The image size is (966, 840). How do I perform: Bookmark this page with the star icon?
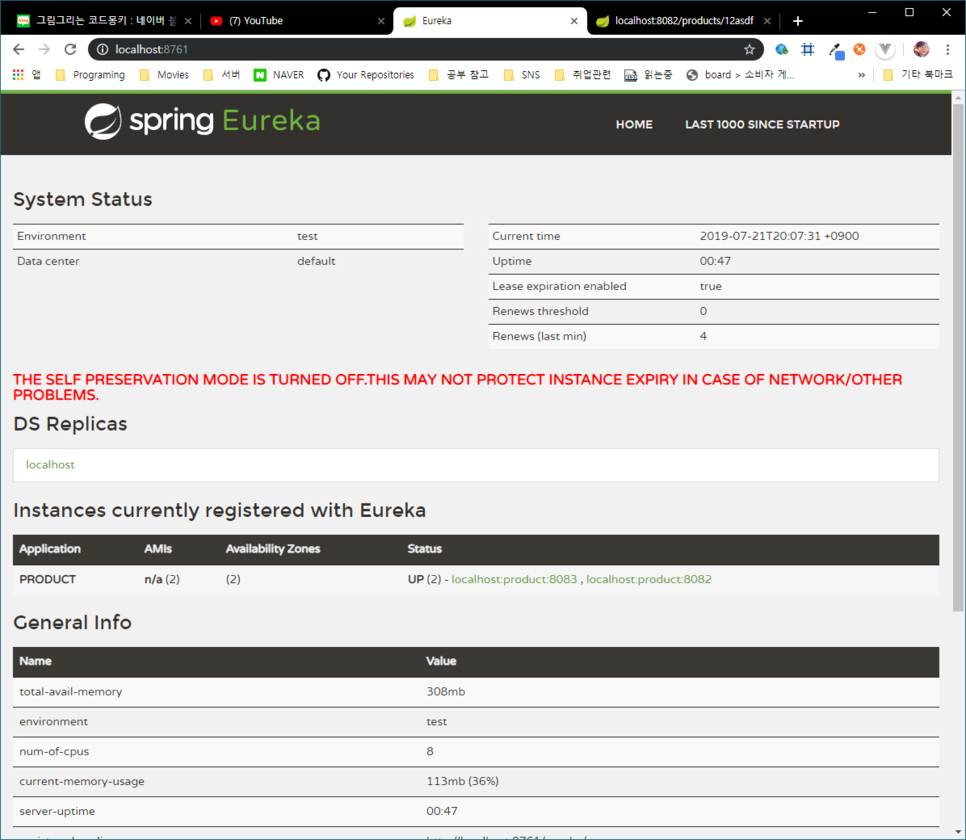point(749,49)
